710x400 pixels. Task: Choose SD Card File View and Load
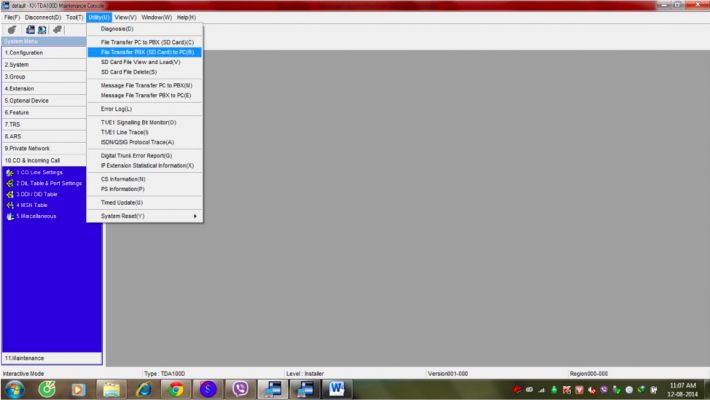(x=145, y=62)
